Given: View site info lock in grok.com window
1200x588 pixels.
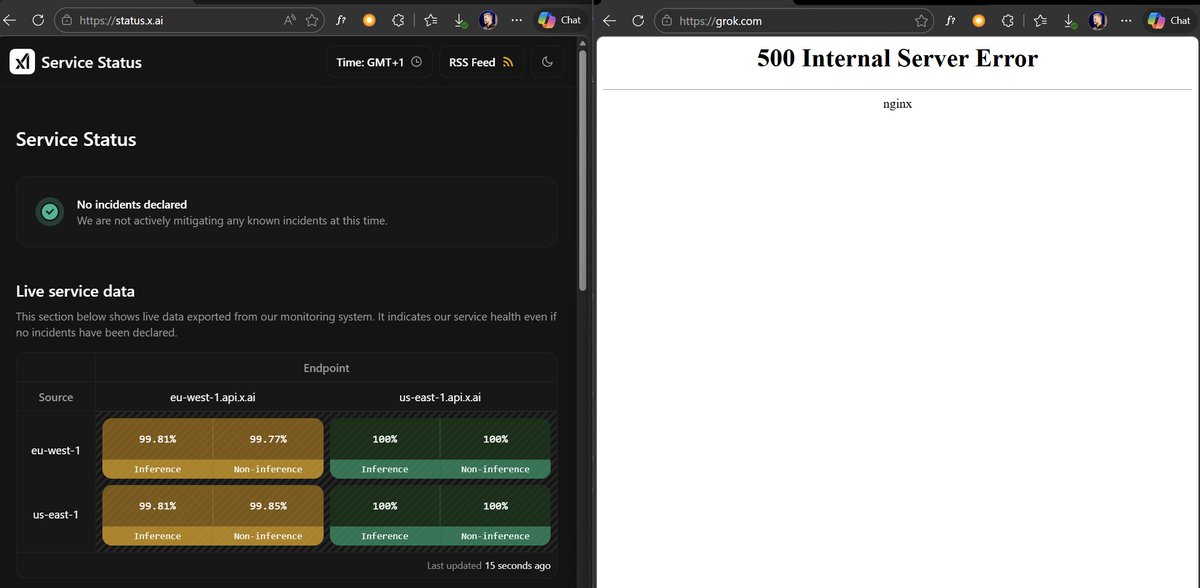Looking at the screenshot, I should [x=666, y=20].
